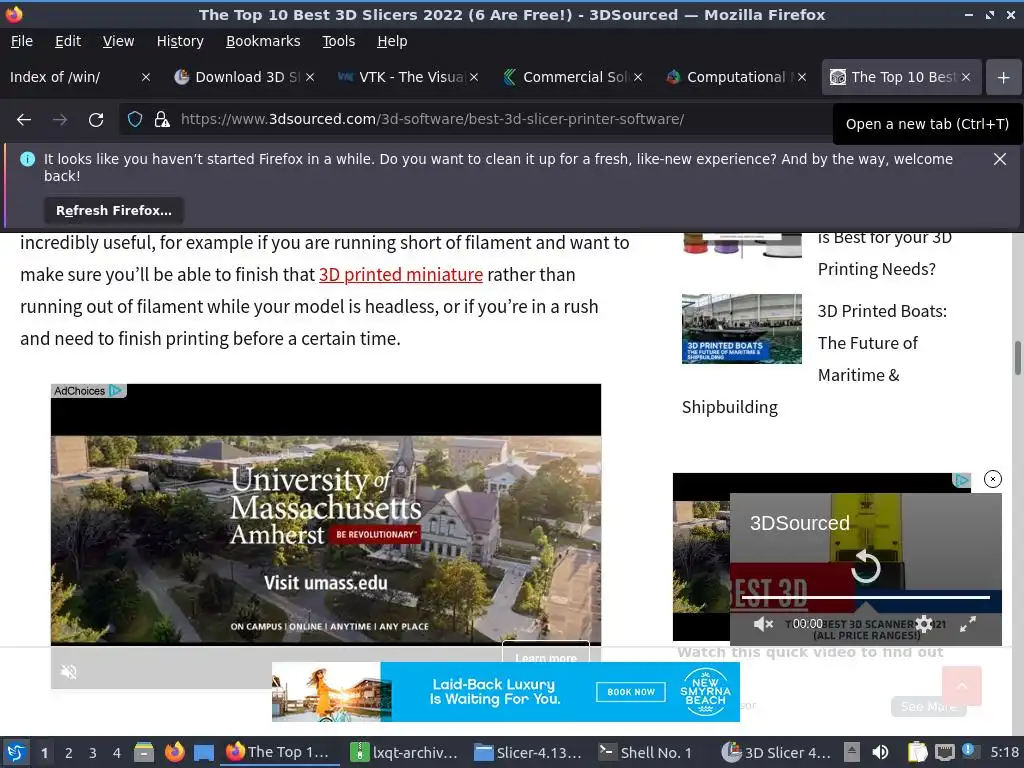Screen dimensions: 1024x768
Task: Click the See More button
Action: (x=928, y=707)
